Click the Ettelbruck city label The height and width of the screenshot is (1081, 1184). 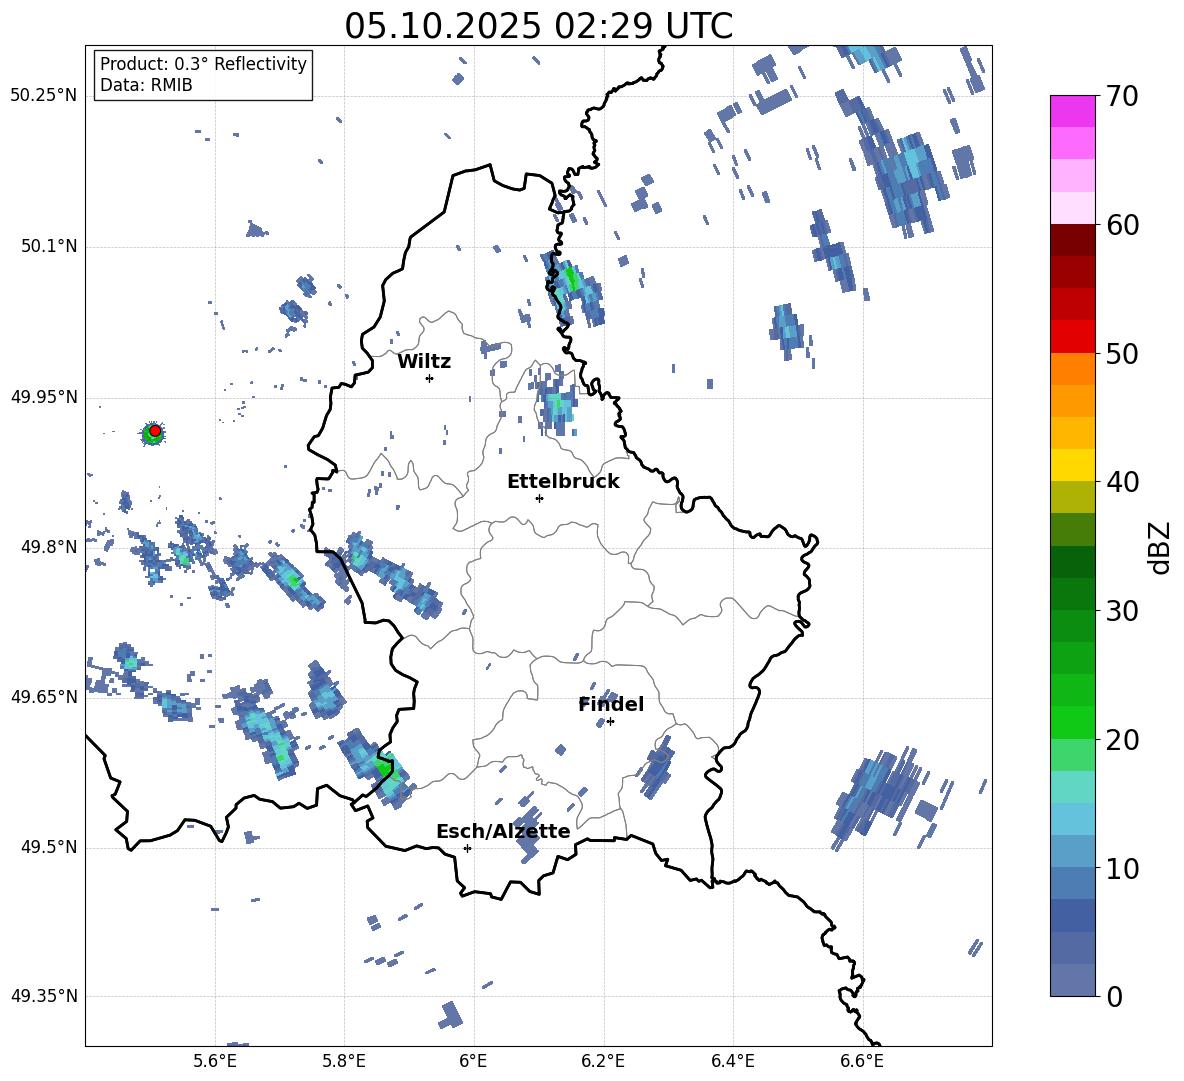(563, 482)
